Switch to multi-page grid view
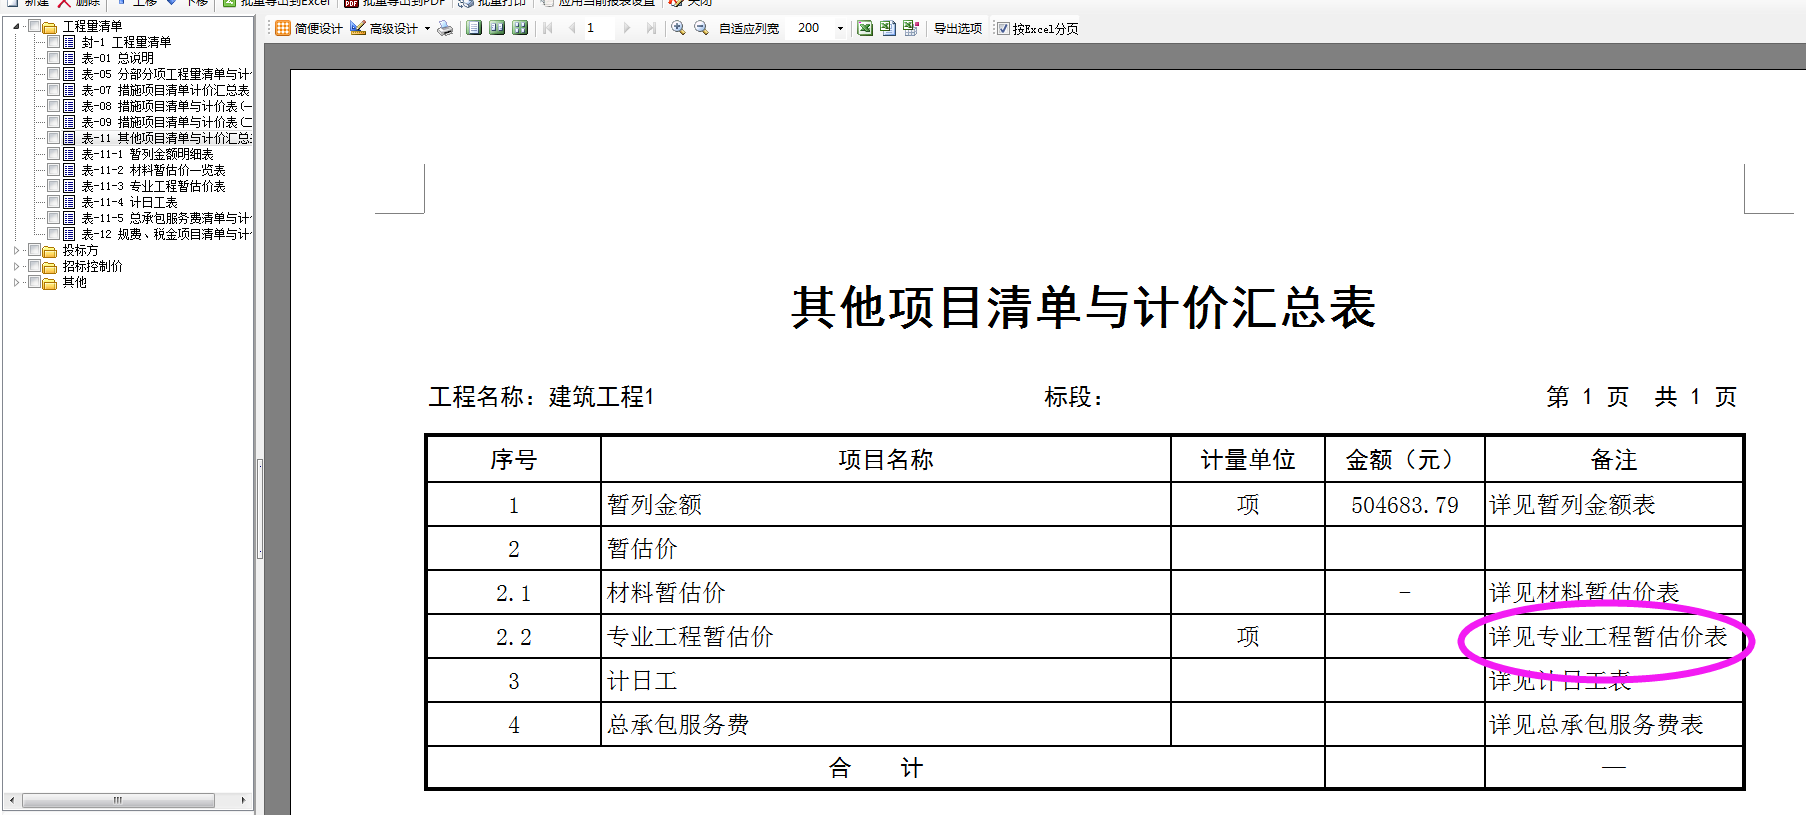Viewport: 1806px width, 815px height. coord(520,28)
